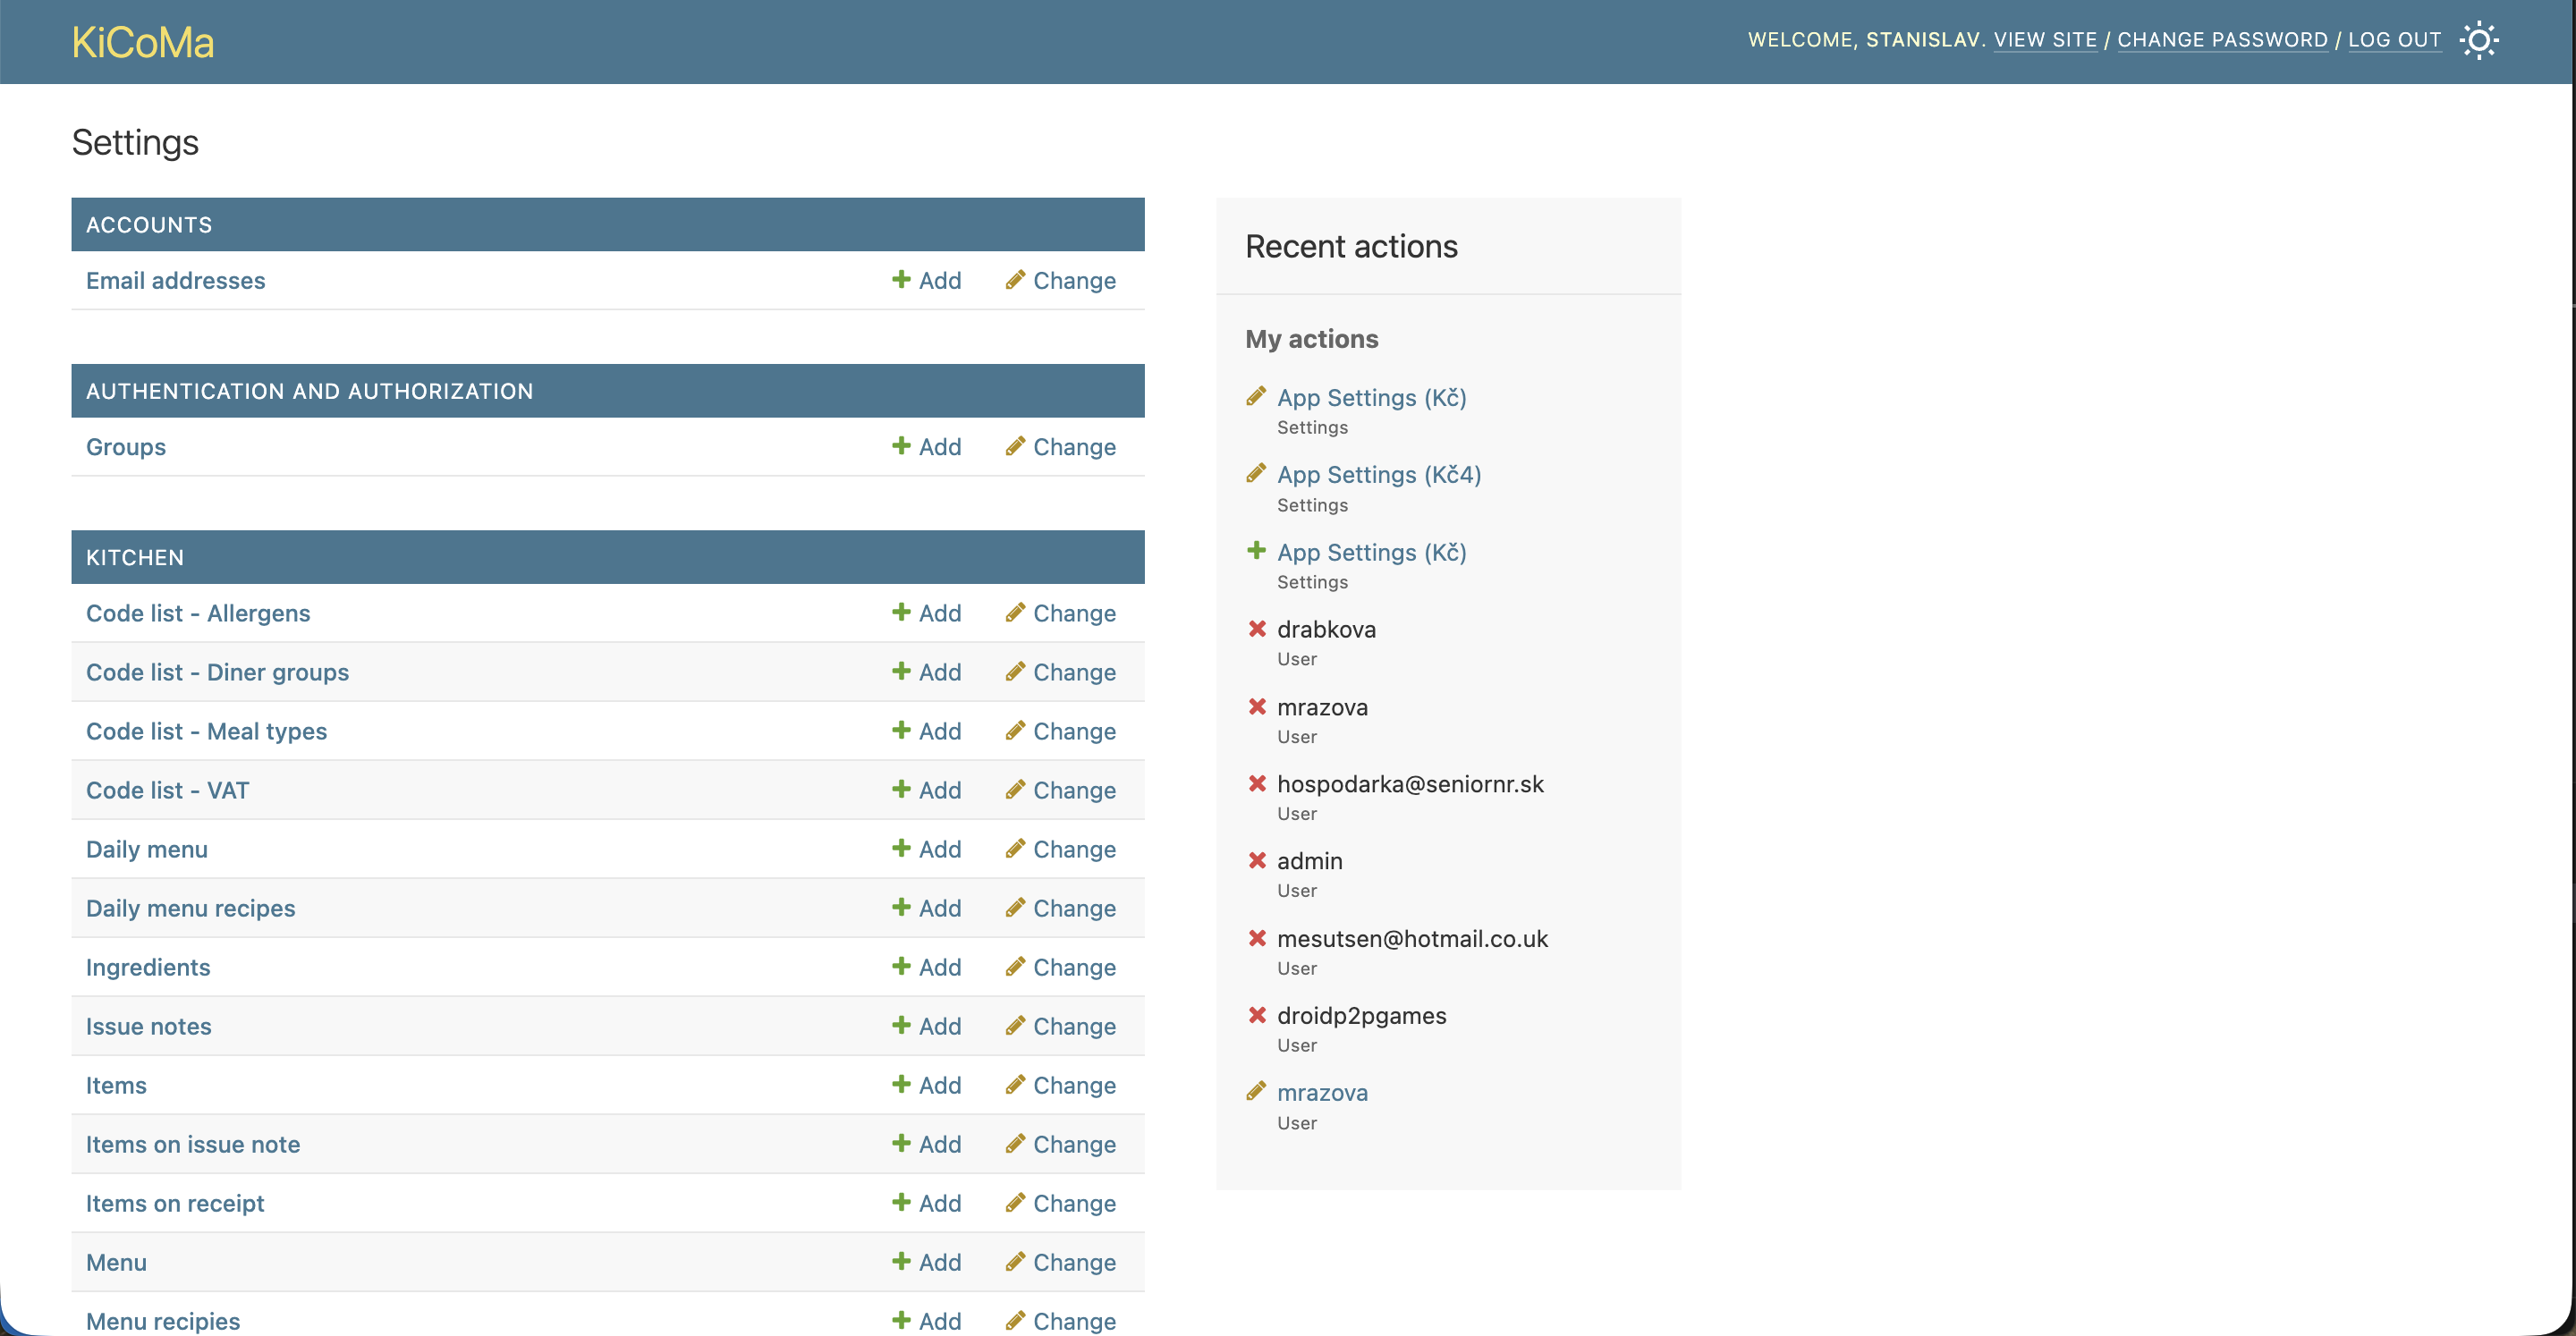Viewport: 2576px width, 1336px height.
Task: Open the KiCoMa site title link
Action: (143, 42)
